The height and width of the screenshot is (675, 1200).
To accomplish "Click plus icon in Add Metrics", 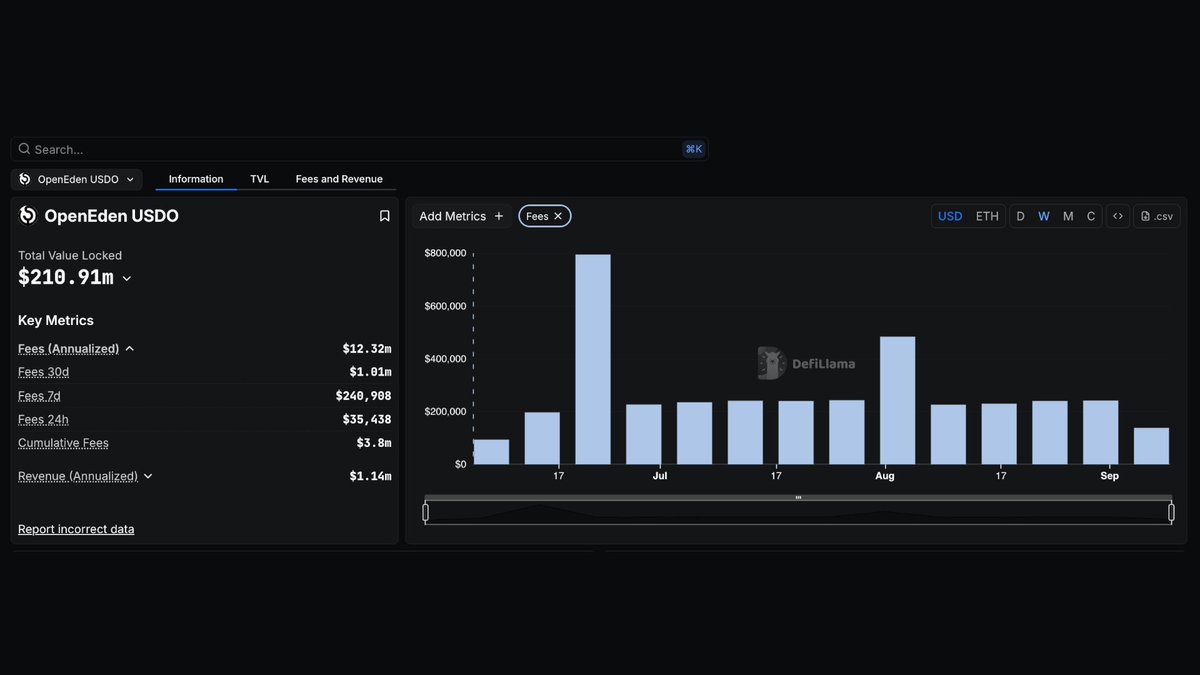I will pyautogui.click(x=499, y=216).
